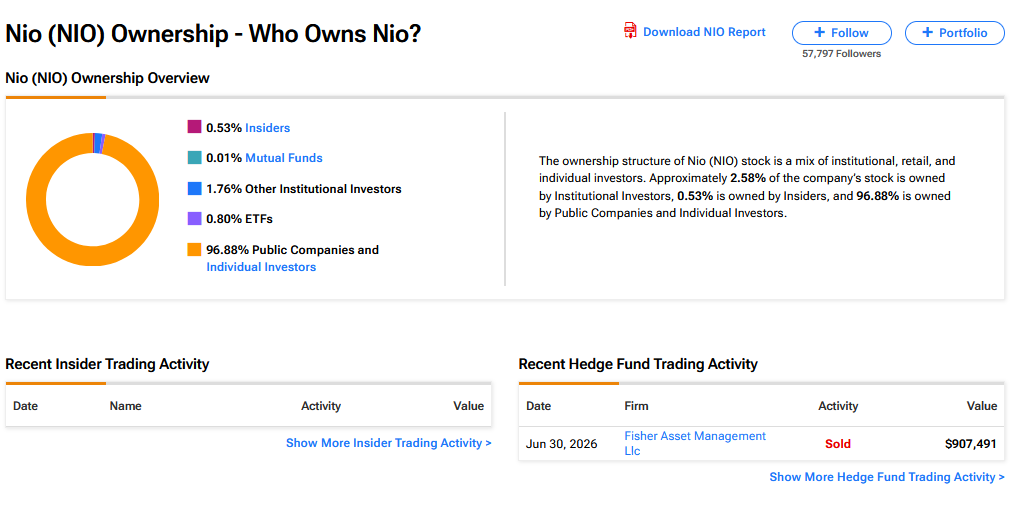Viewport: 1023px width, 511px height.
Task: Show More Hedge Fund Trading Activity
Action: tap(887, 477)
